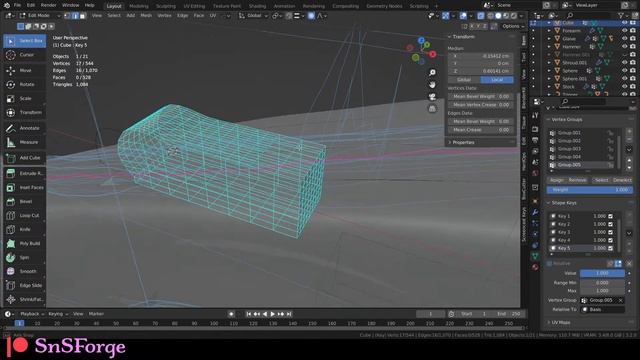Pick the Knife tool
This screenshot has height=360, width=640.
click(x=24, y=229)
